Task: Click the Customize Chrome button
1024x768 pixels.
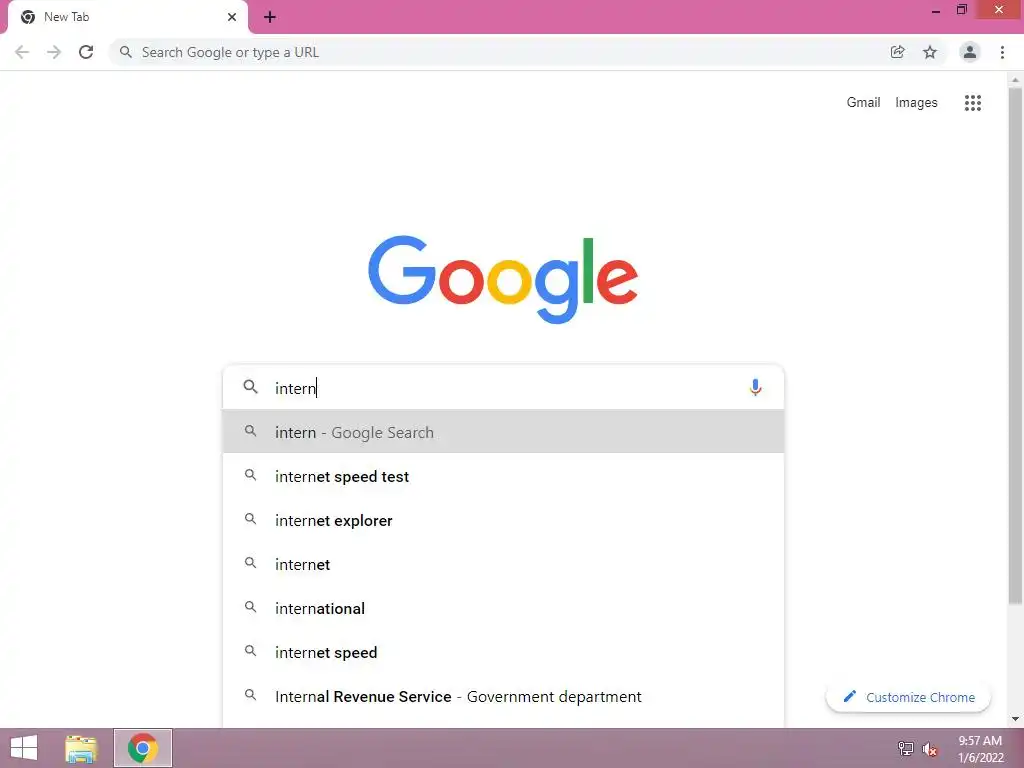Action: coord(908,697)
